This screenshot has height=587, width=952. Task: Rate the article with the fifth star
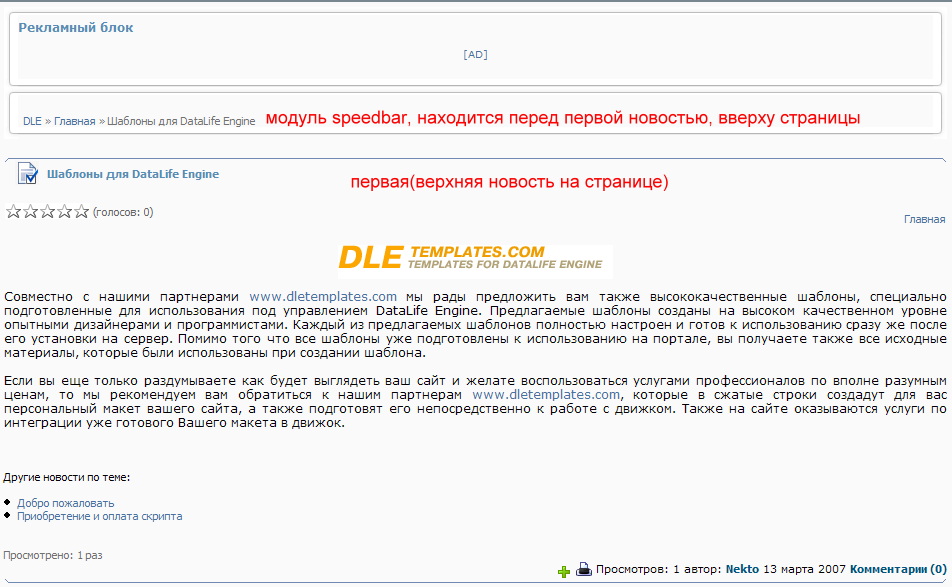[81, 212]
